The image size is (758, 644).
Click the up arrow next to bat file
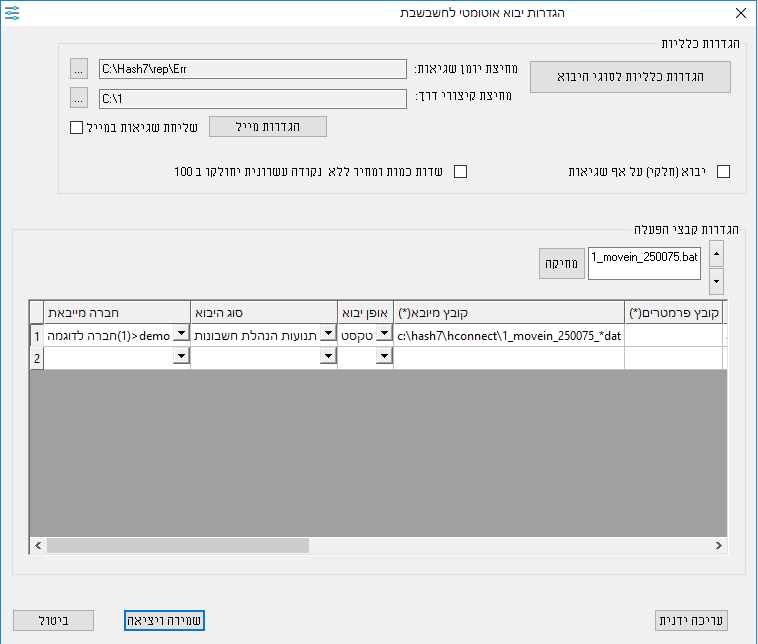pos(716,254)
